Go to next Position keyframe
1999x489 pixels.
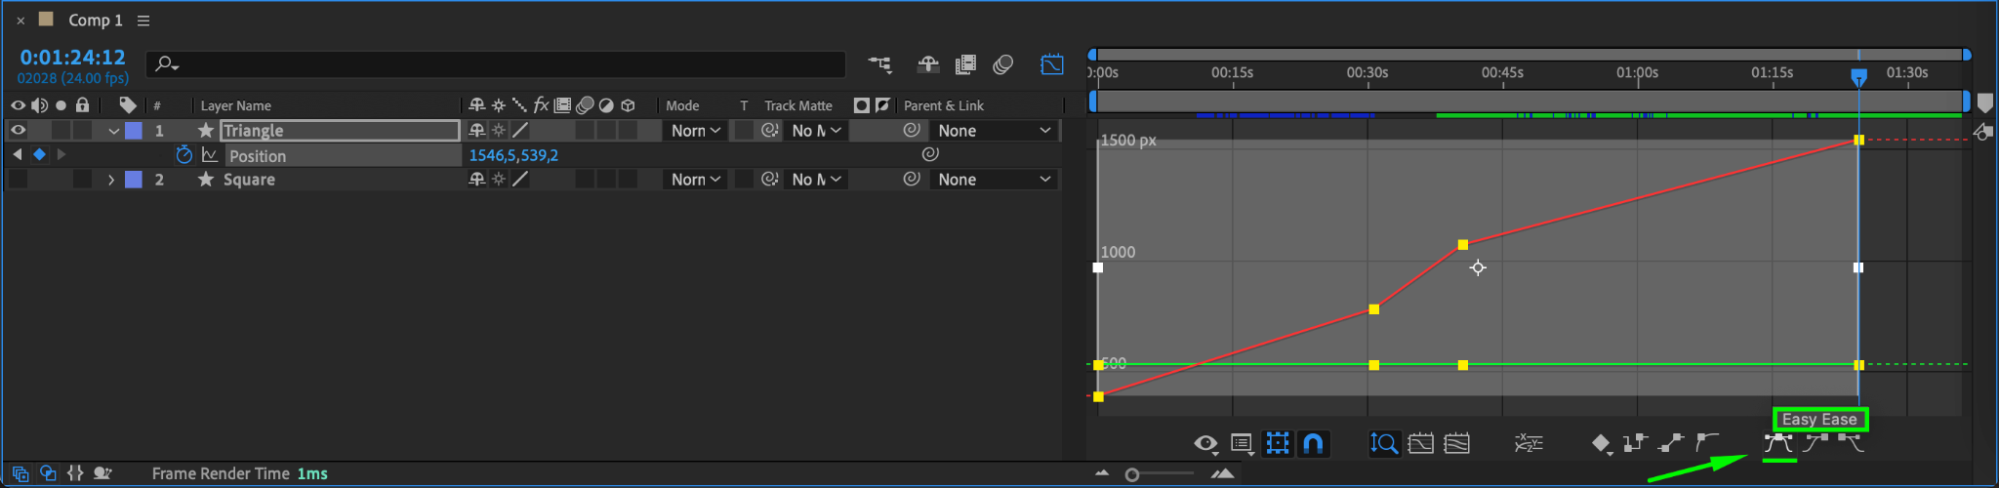point(61,154)
